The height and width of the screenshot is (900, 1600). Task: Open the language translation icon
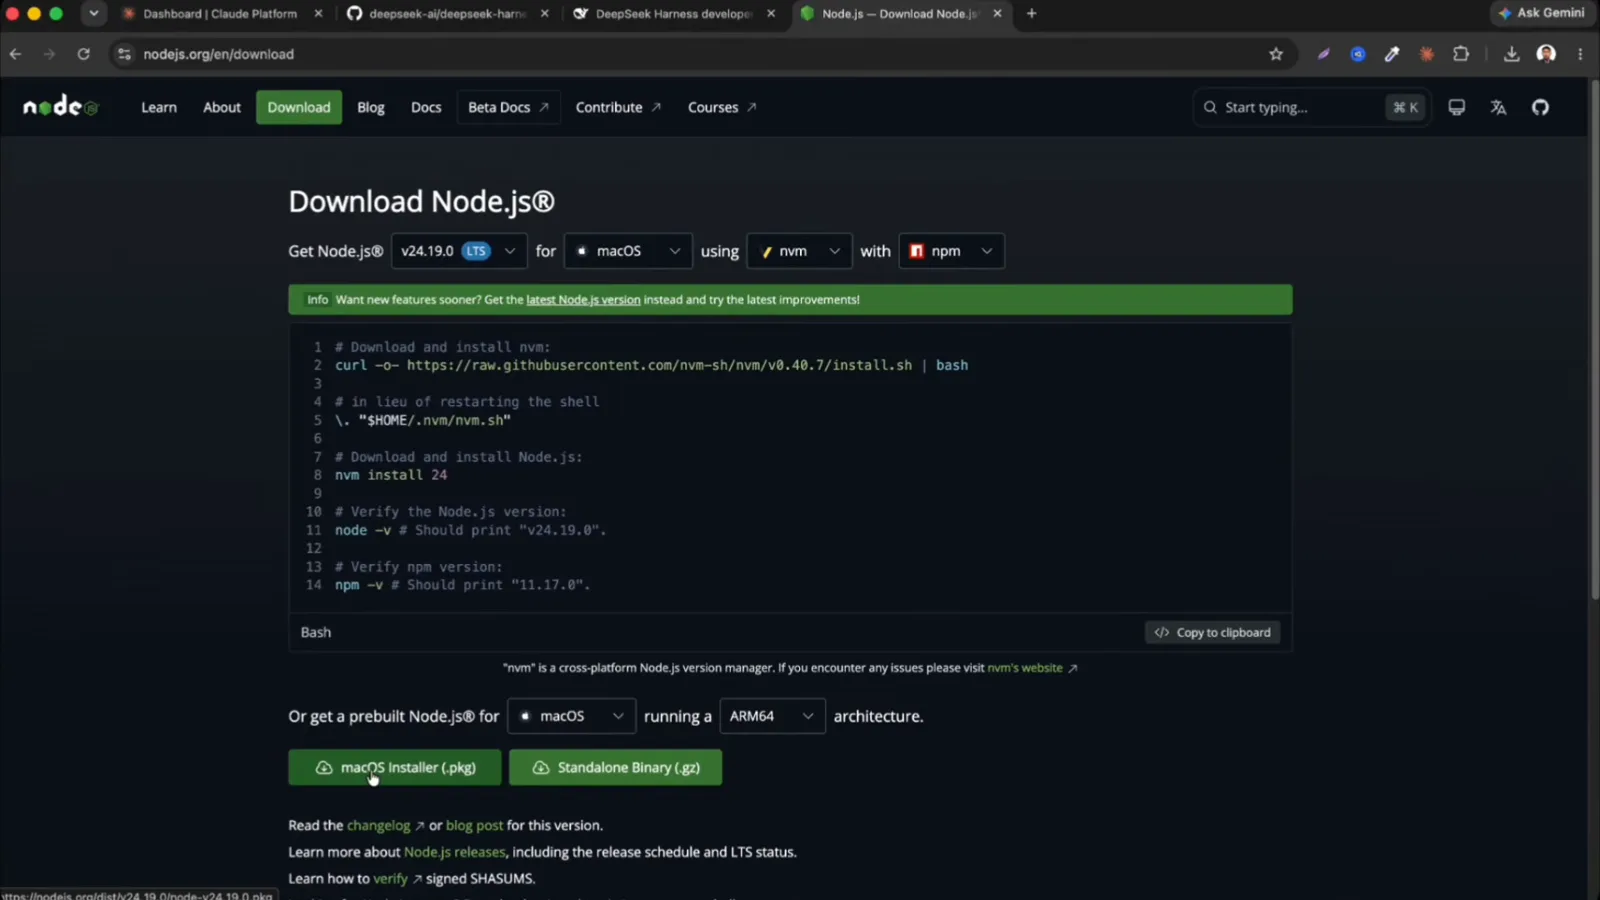point(1498,107)
